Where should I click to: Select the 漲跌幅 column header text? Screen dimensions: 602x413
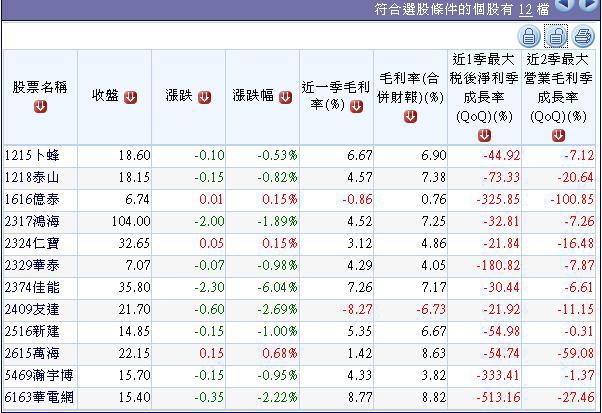coord(253,96)
